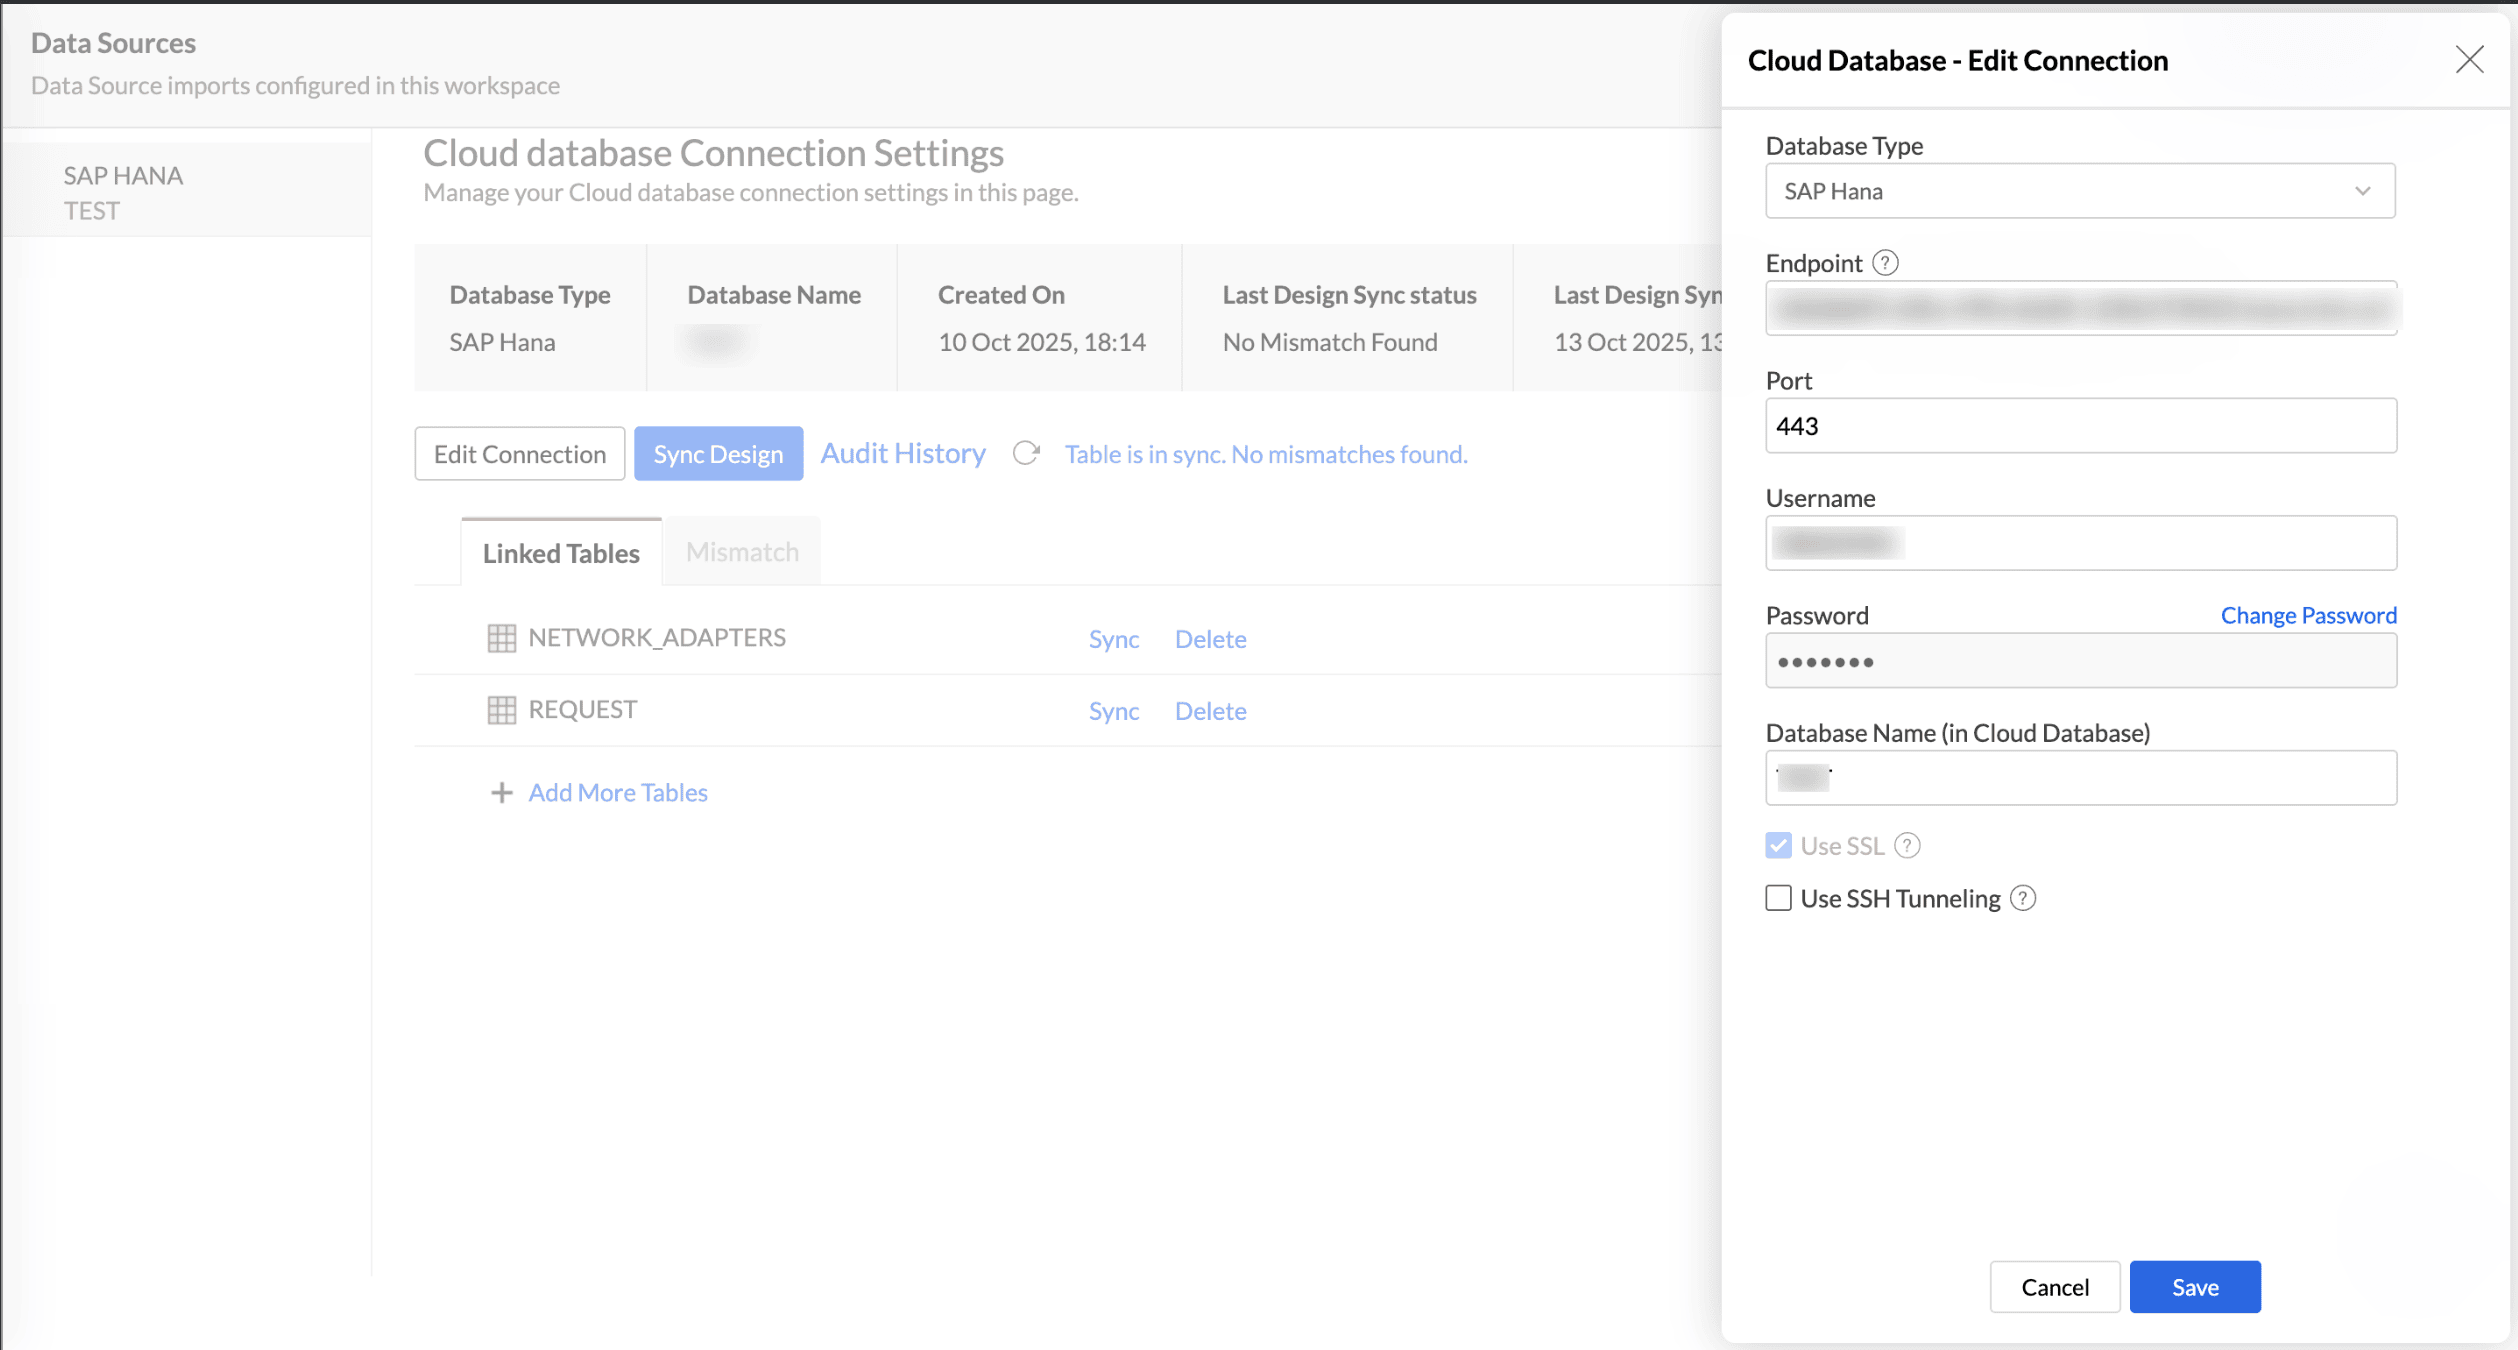Enable the Use SSH Tunneling checkbox

click(x=1778, y=898)
